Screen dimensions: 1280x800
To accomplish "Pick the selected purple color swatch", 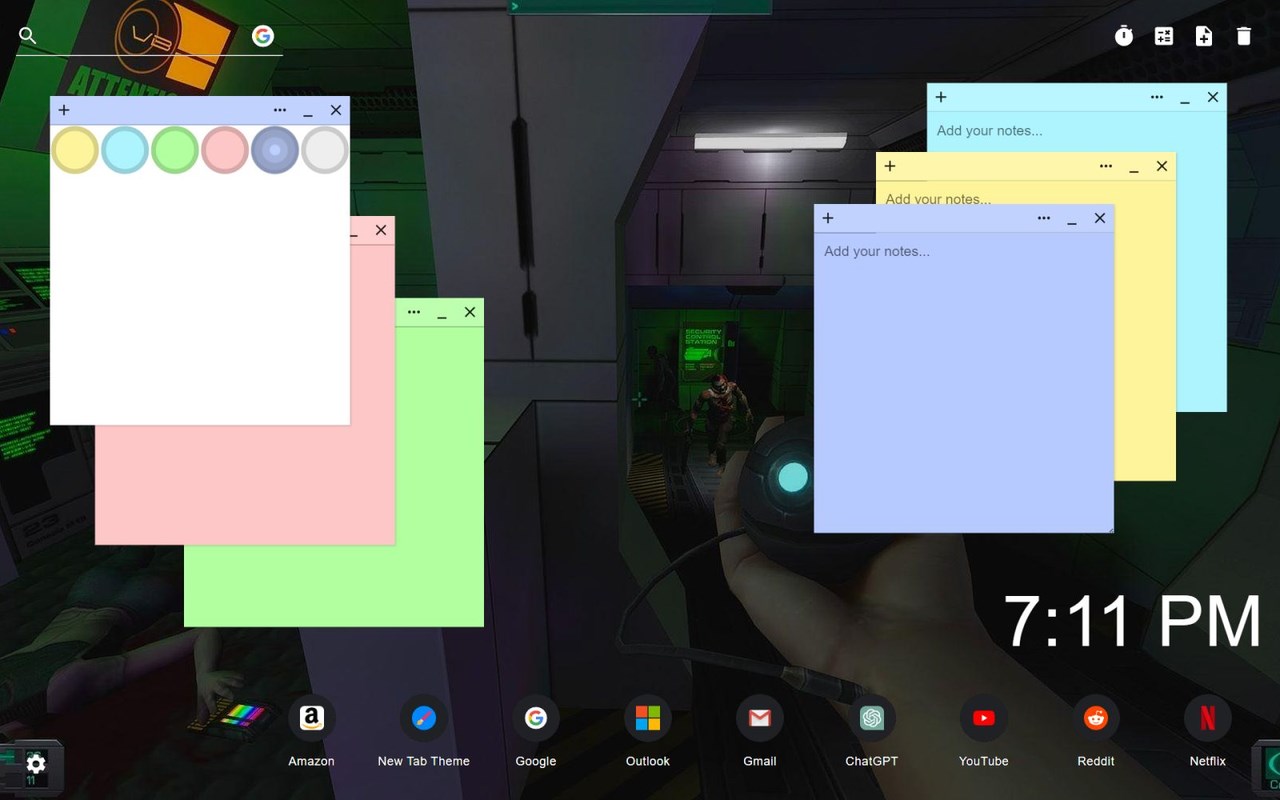I will 275,150.
